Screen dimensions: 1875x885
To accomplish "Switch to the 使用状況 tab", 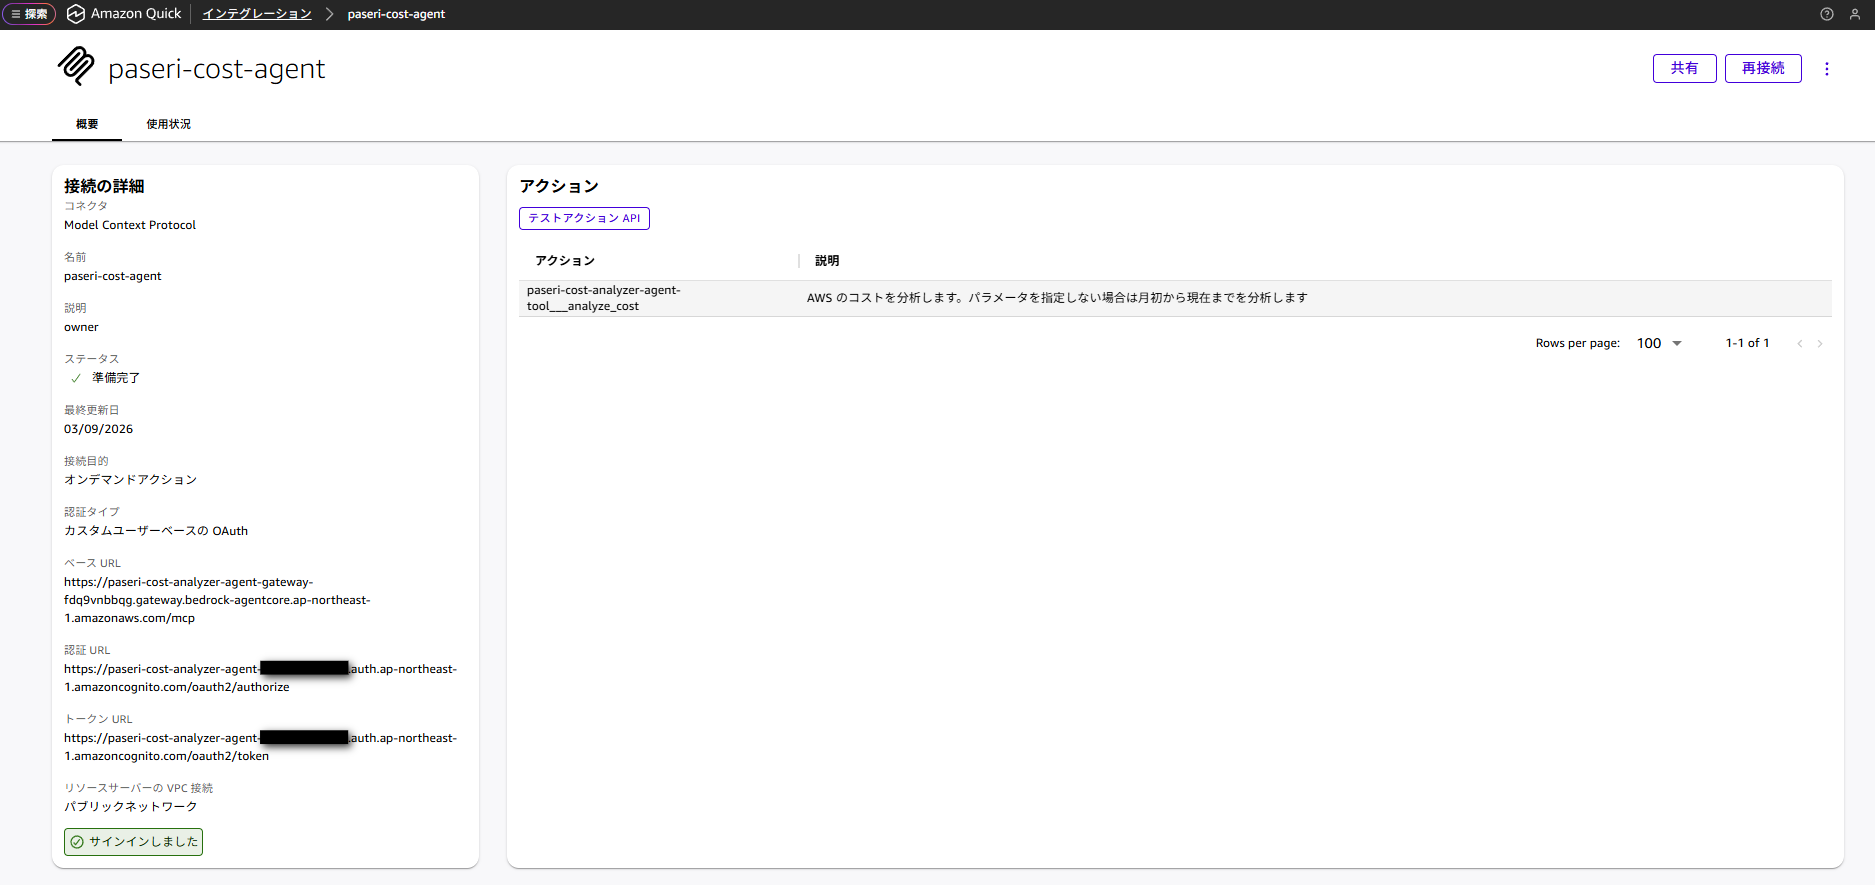I will tap(168, 124).
